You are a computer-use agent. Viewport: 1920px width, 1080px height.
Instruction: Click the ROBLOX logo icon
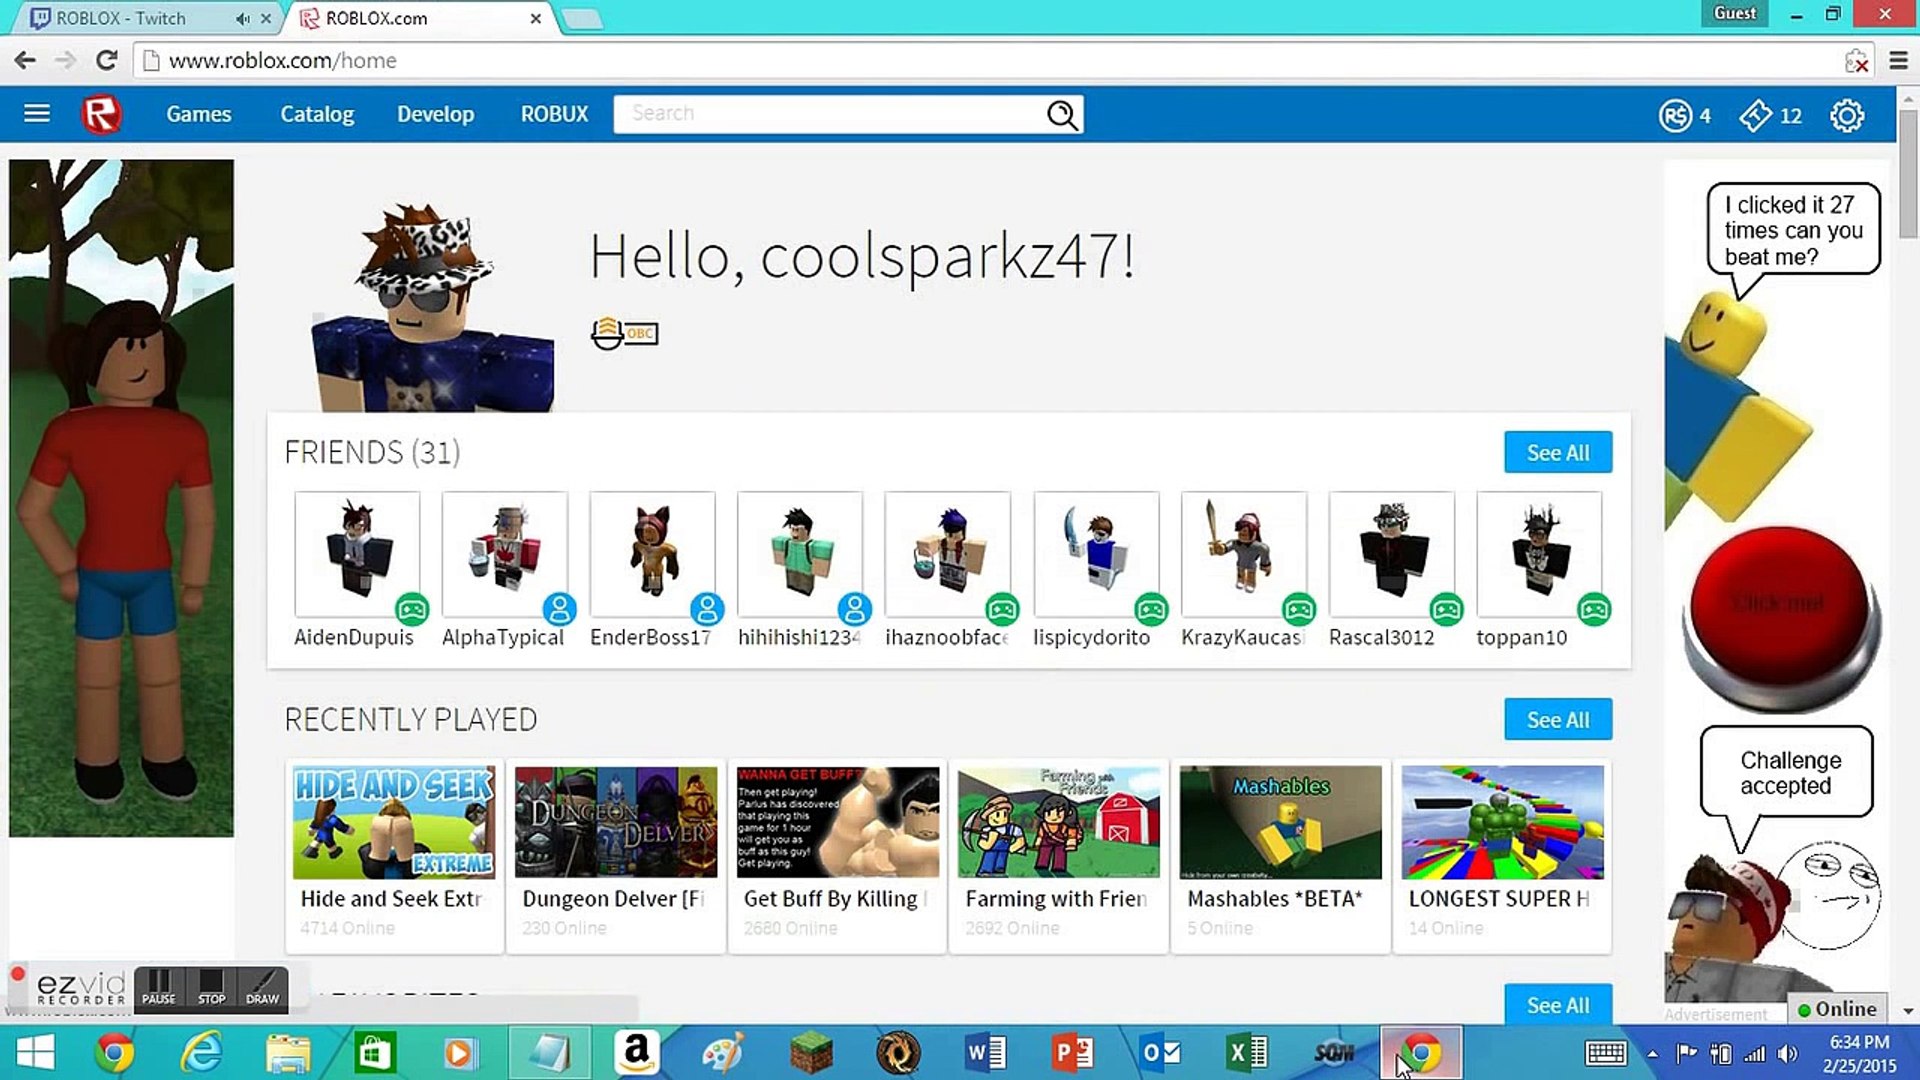(101, 114)
